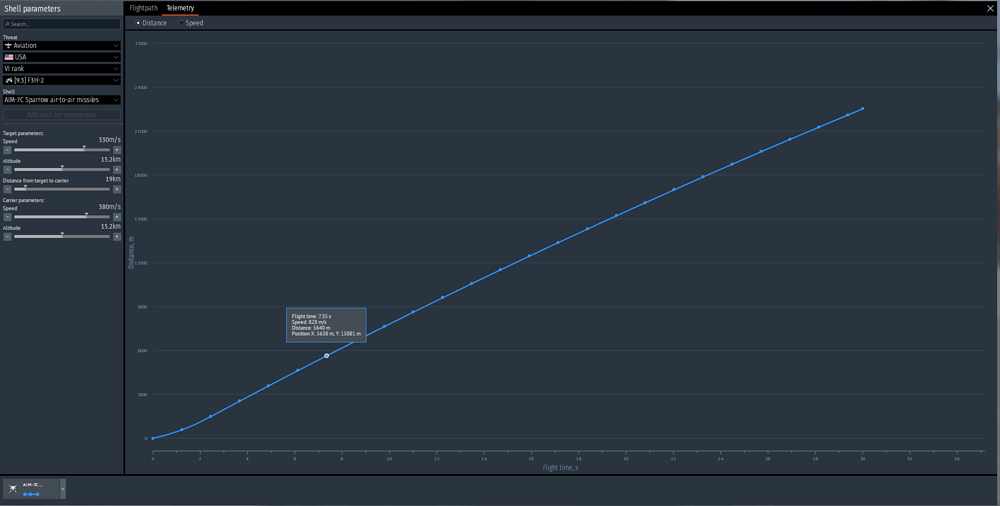Viewport: 1000px width, 506px height.
Task: Click the aircraft icon beside F3H-2
Action: point(9,80)
